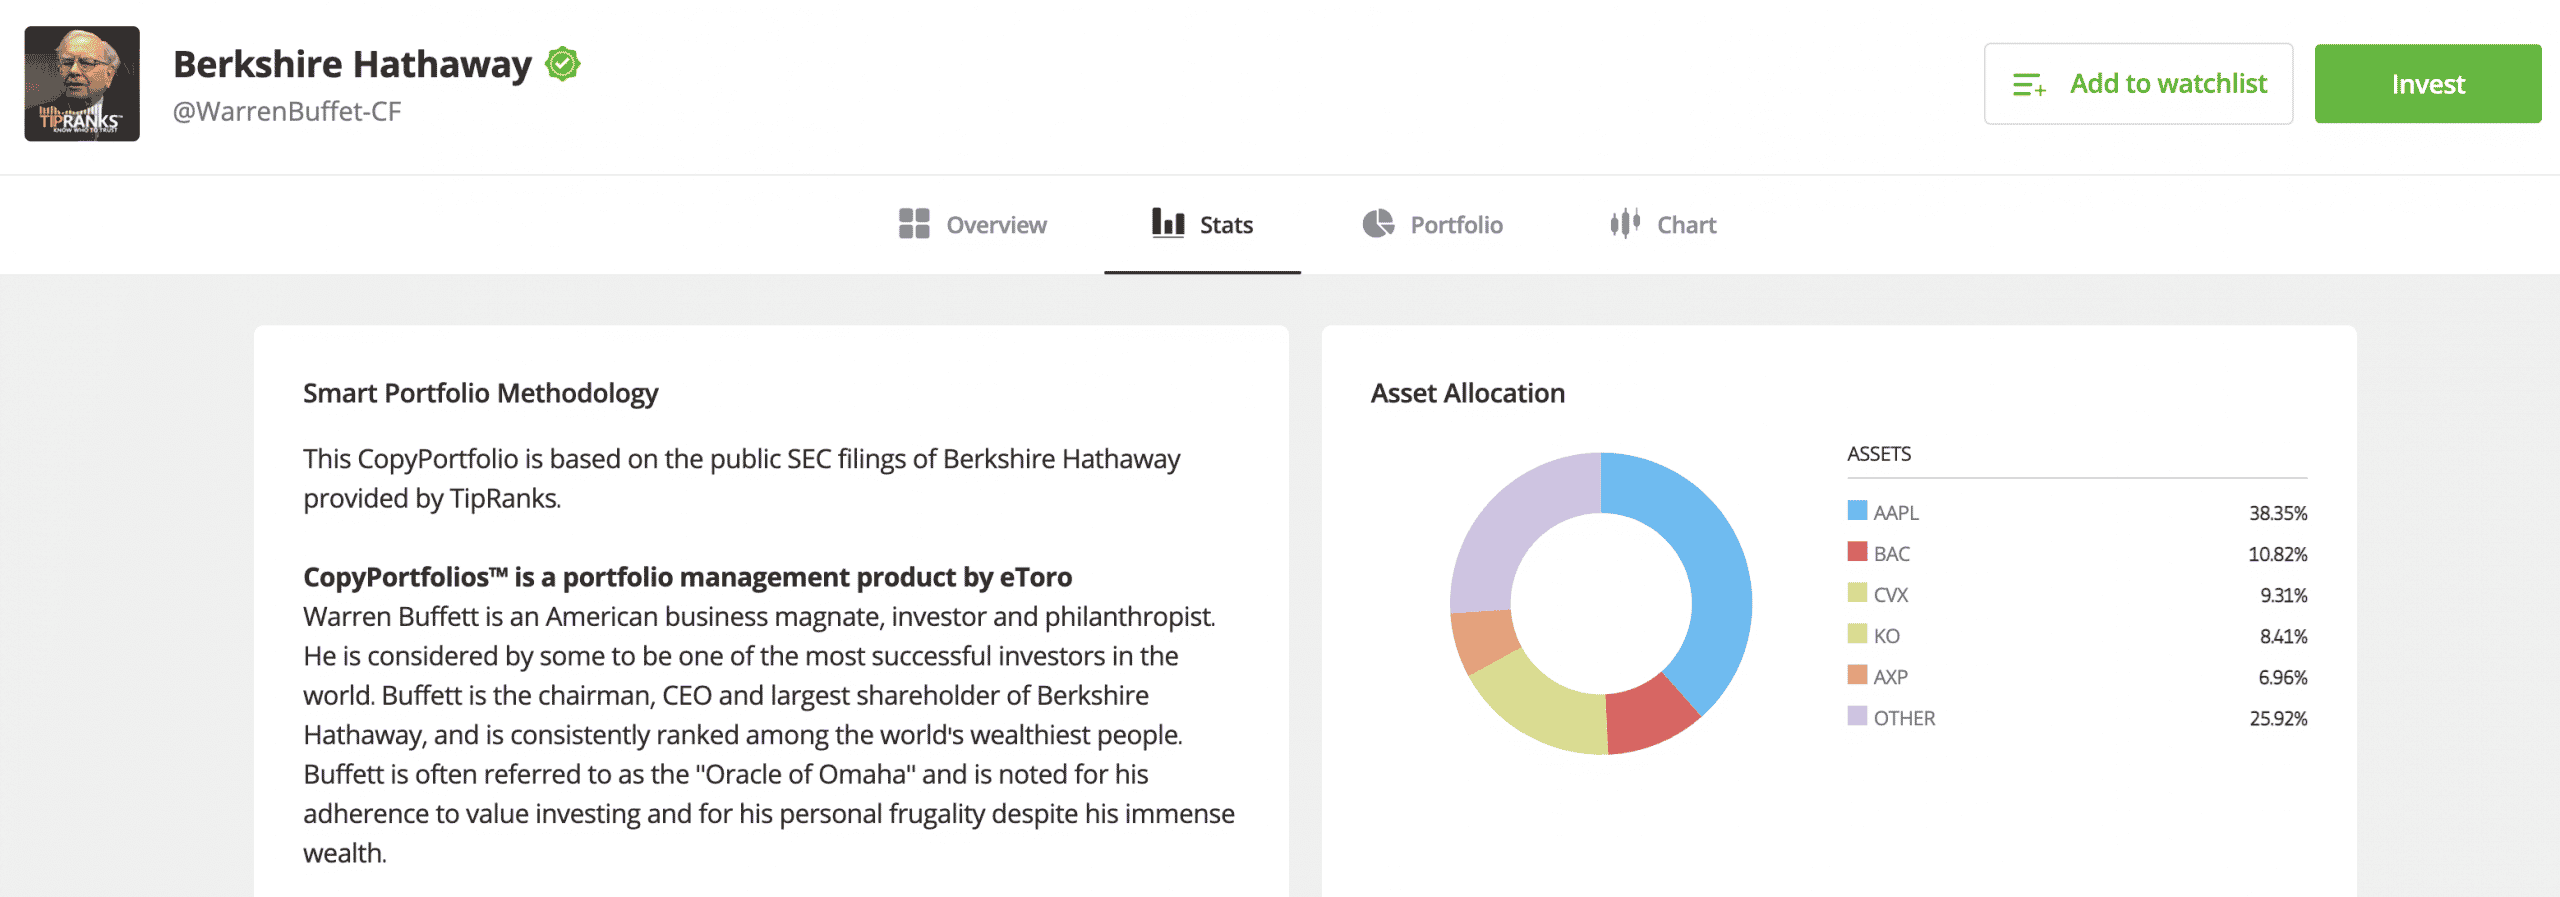The width and height of the screenshot is (2560, 897).
Task: Click the BAC red legend swatch
Action: [x=1857, y=552]
